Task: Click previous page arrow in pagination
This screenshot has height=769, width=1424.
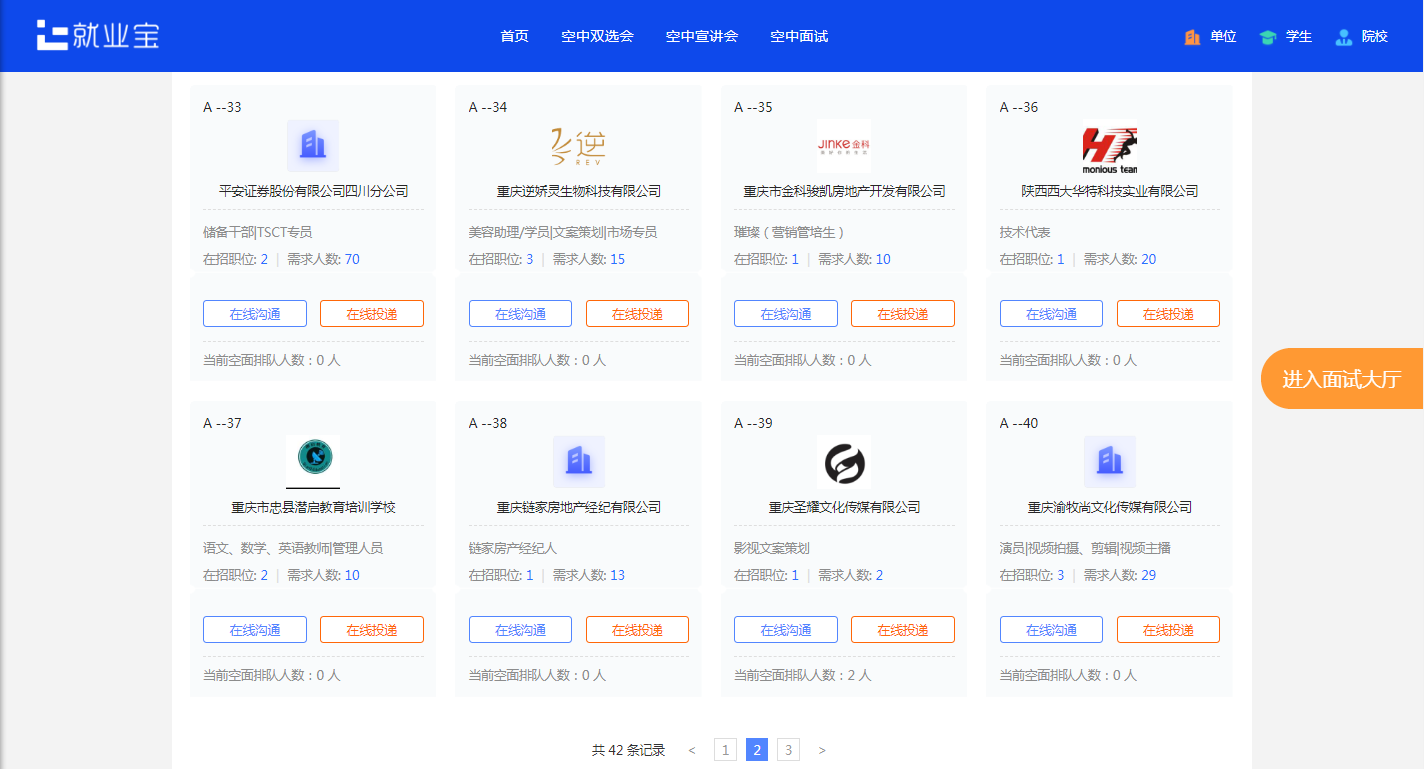Action: [692, 750]
